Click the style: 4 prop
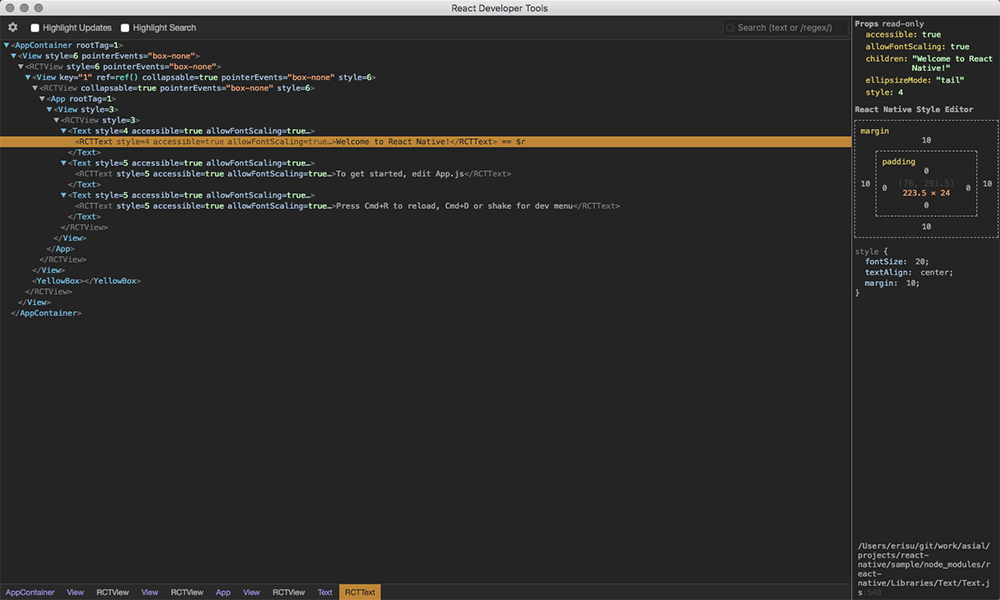The image size is (1000, 600). click(x=884, y=92)
